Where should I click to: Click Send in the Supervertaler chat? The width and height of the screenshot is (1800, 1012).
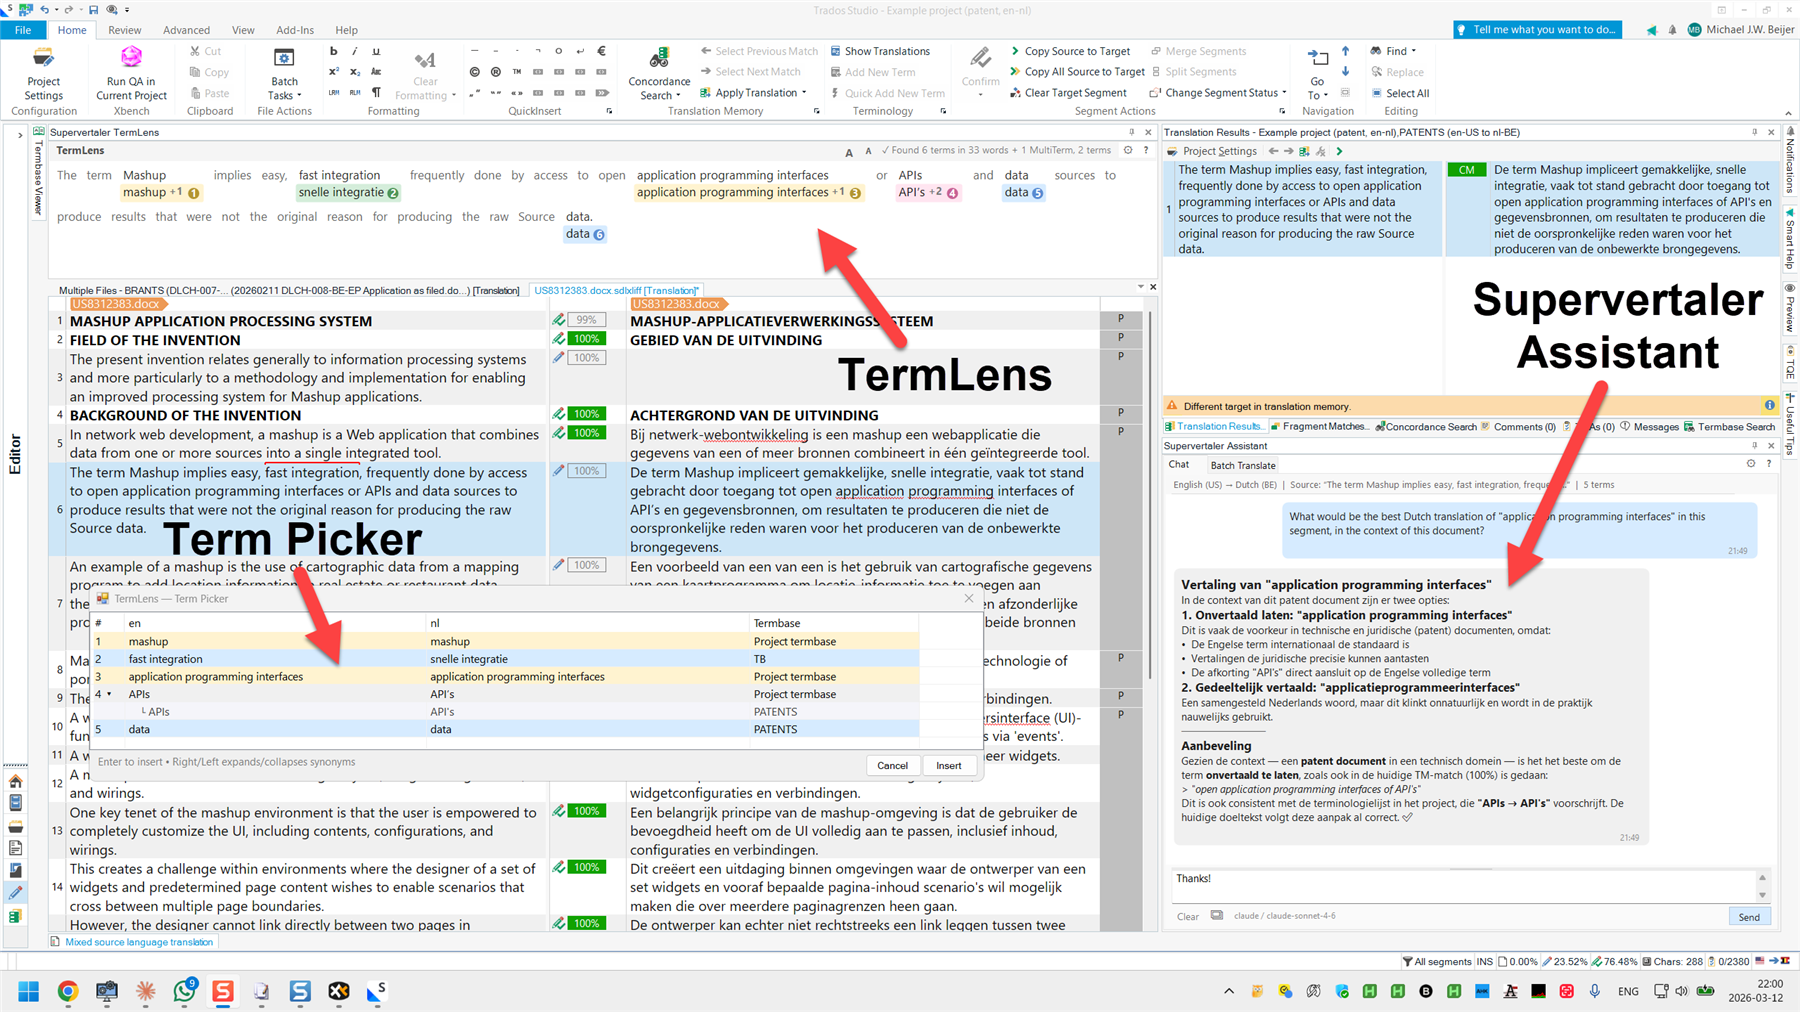coord(1748,916)
